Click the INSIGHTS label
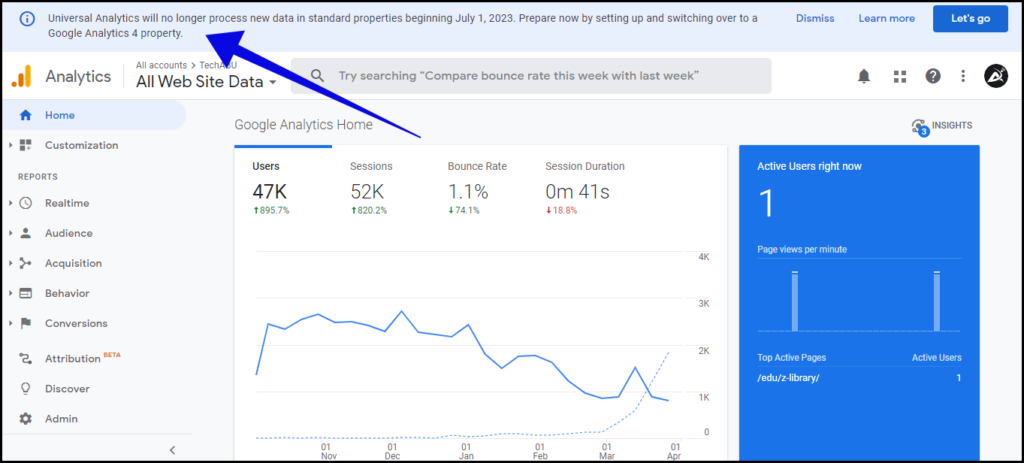The width and height of the screenshot is (1024, 463). (952, 125)
